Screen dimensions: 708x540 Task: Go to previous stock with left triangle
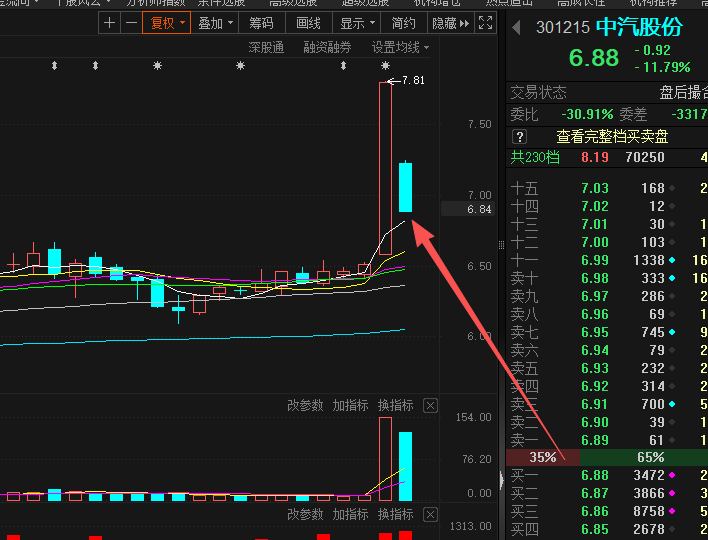[517, 28]
